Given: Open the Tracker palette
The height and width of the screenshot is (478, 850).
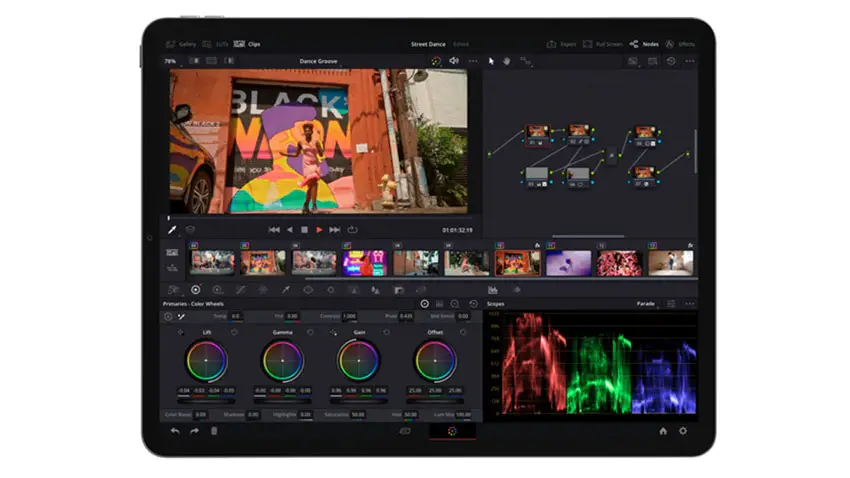Looking at the screenshot, I should pos(331,290).
